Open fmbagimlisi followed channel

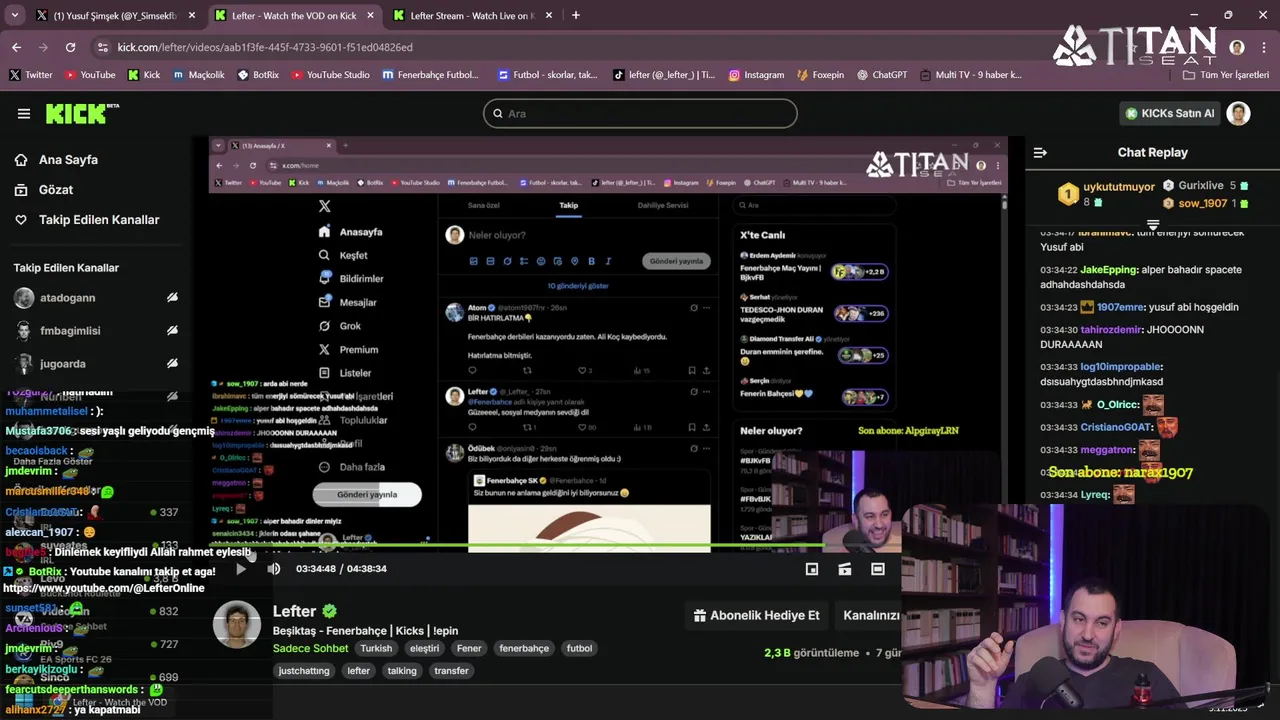click(96, 331)
